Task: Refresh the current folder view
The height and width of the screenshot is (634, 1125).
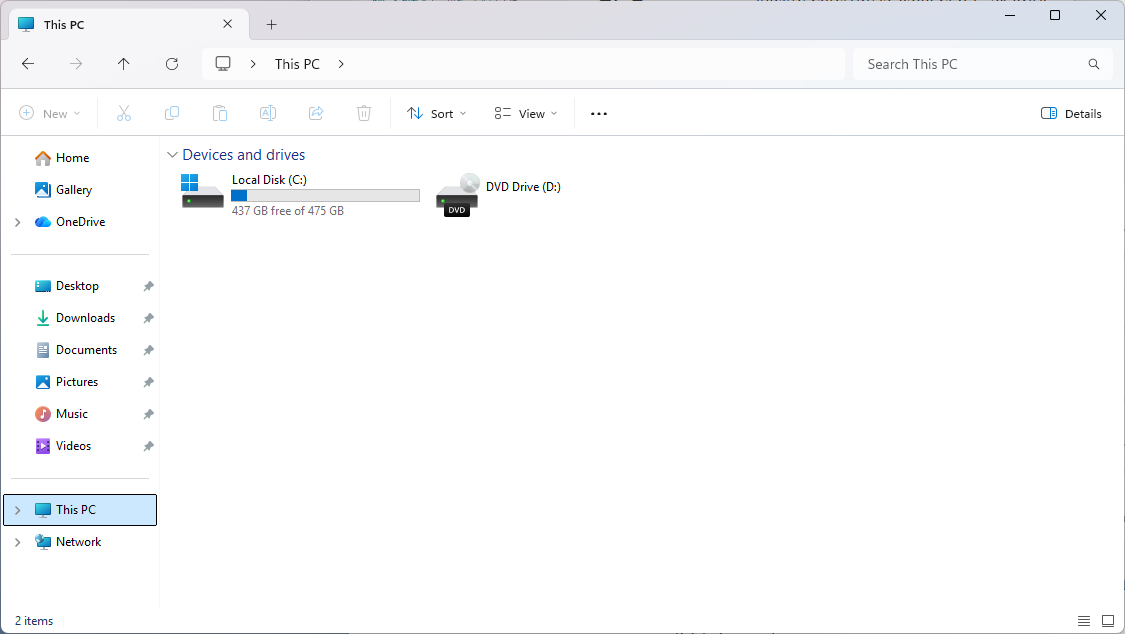Action: click(x=172, y=64)
